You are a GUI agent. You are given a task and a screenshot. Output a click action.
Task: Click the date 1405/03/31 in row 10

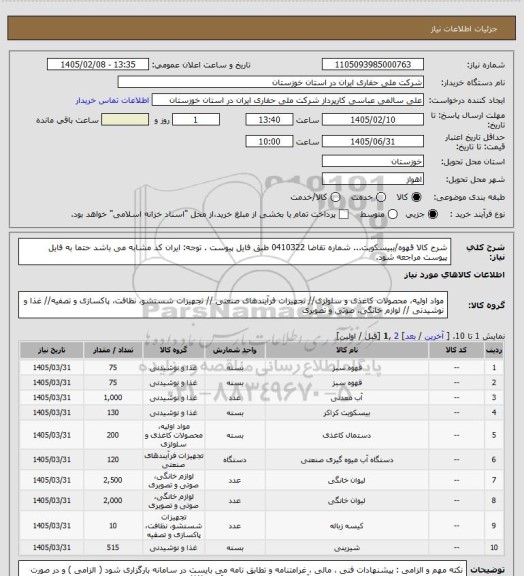[x=51, y=548]
